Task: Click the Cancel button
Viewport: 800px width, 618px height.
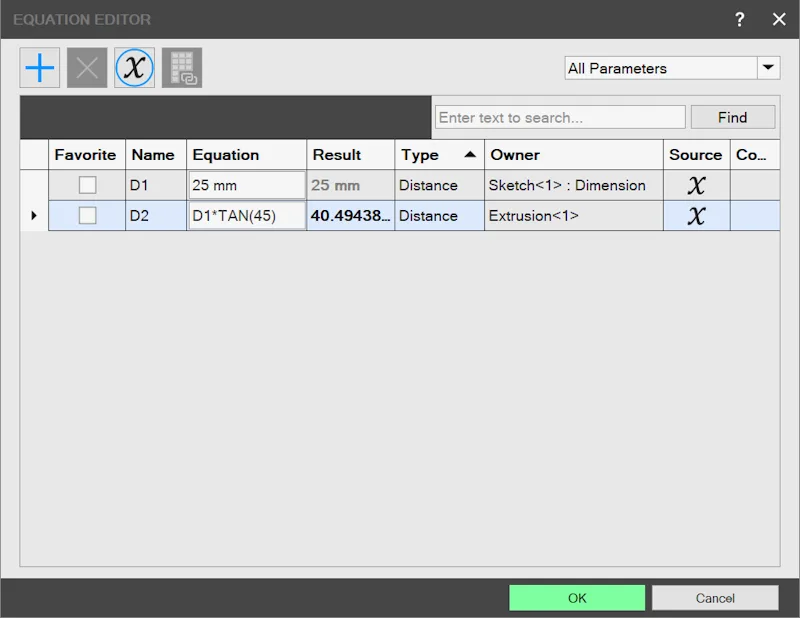Action: 715,598
